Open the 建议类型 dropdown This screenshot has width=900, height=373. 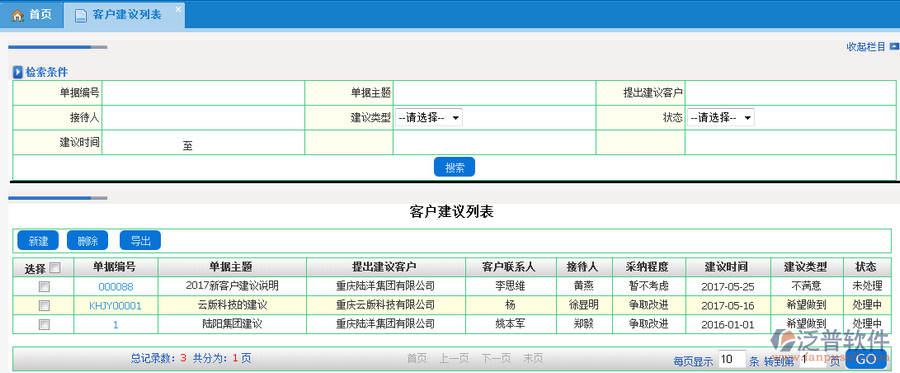428,118
